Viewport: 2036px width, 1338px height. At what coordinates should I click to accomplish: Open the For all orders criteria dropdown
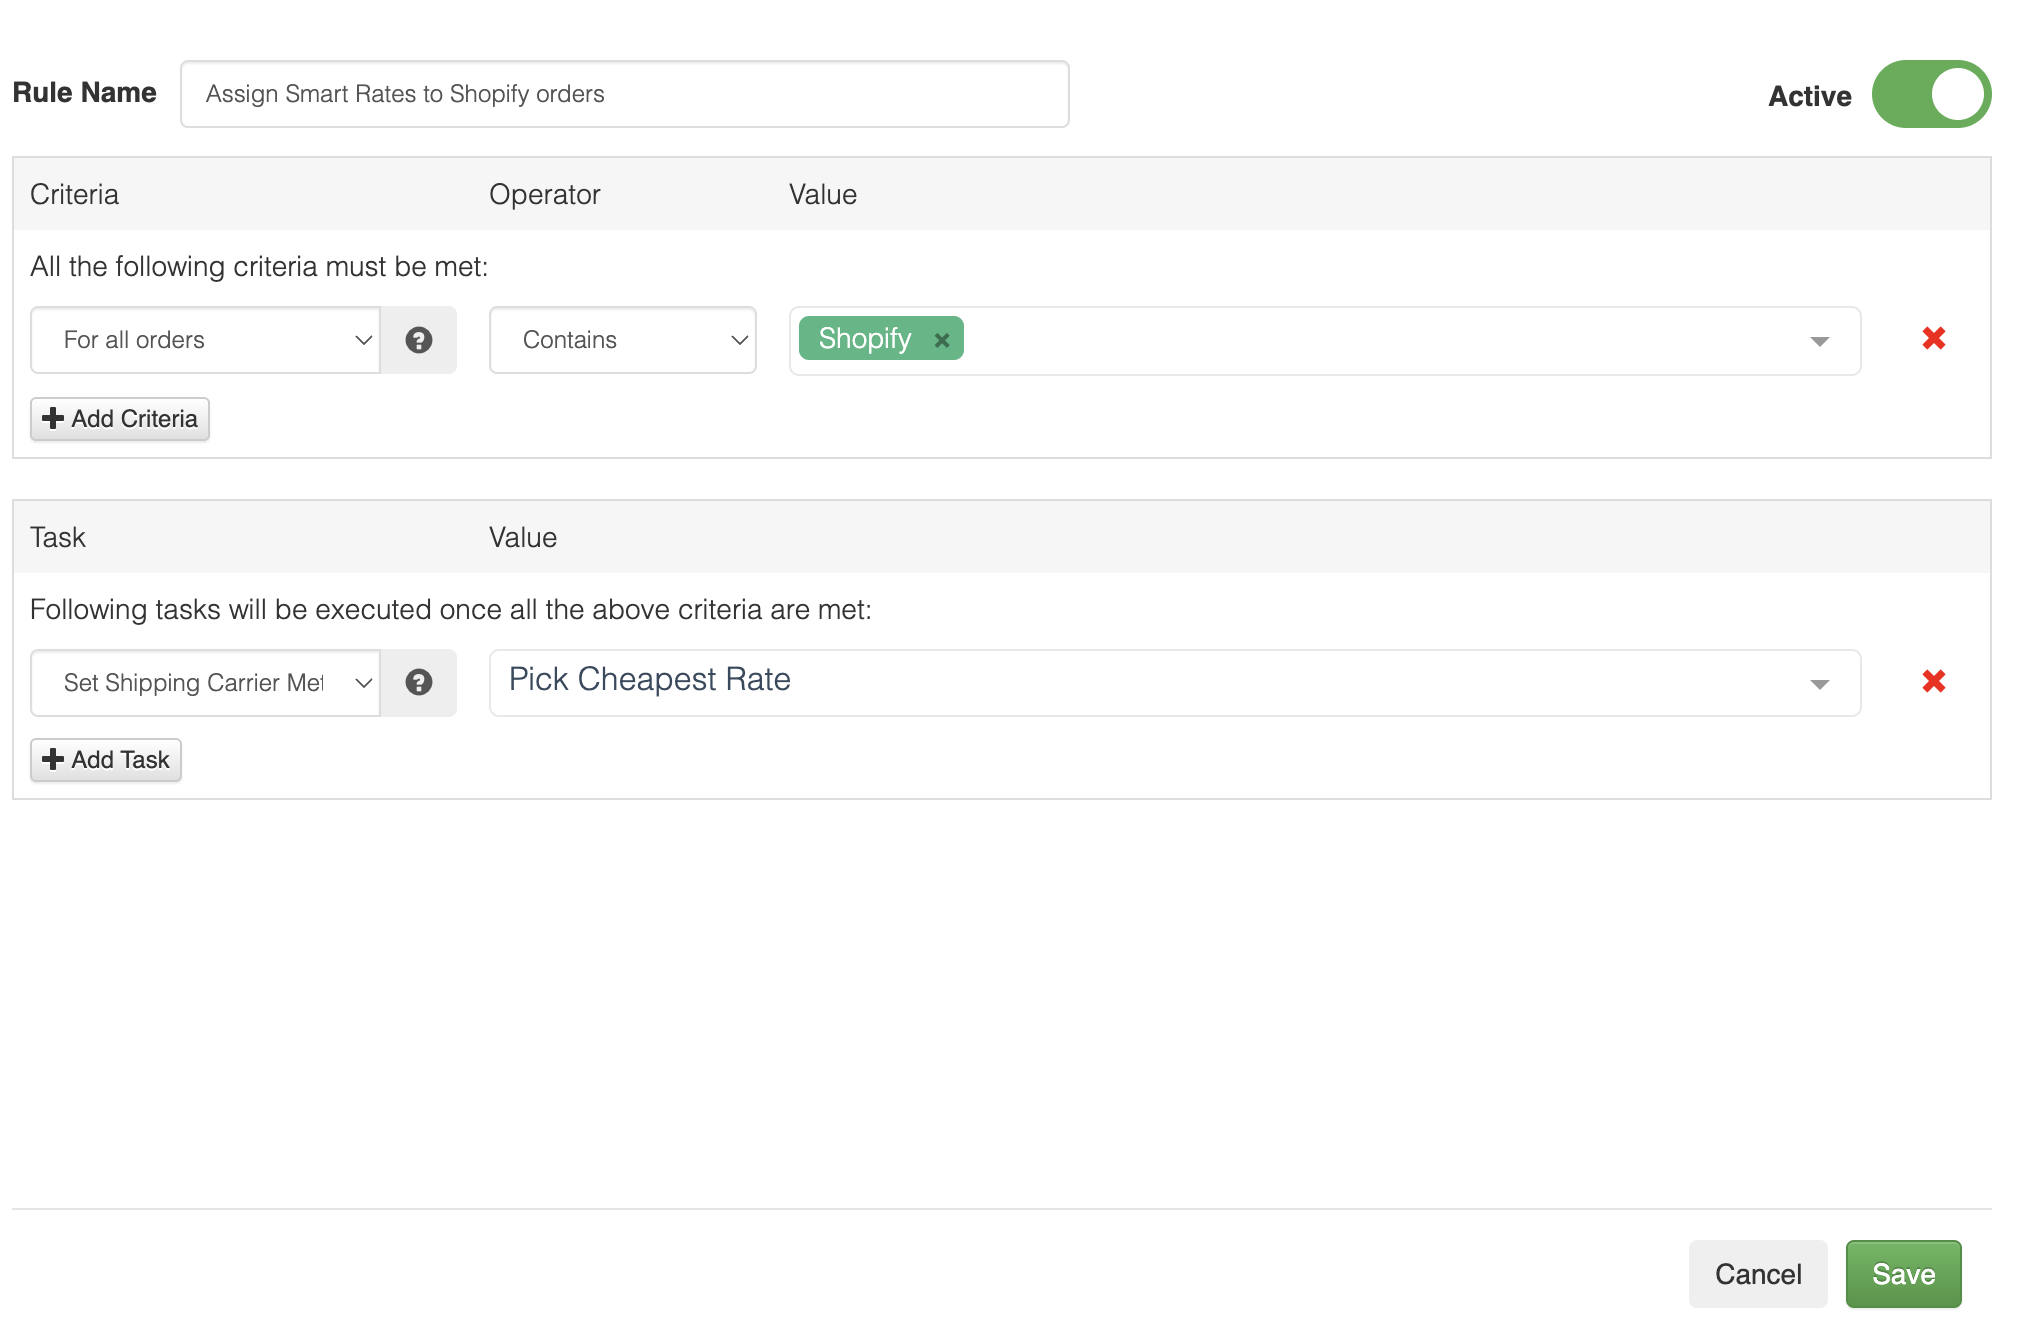pyautogui.click(x=205, y=340)
